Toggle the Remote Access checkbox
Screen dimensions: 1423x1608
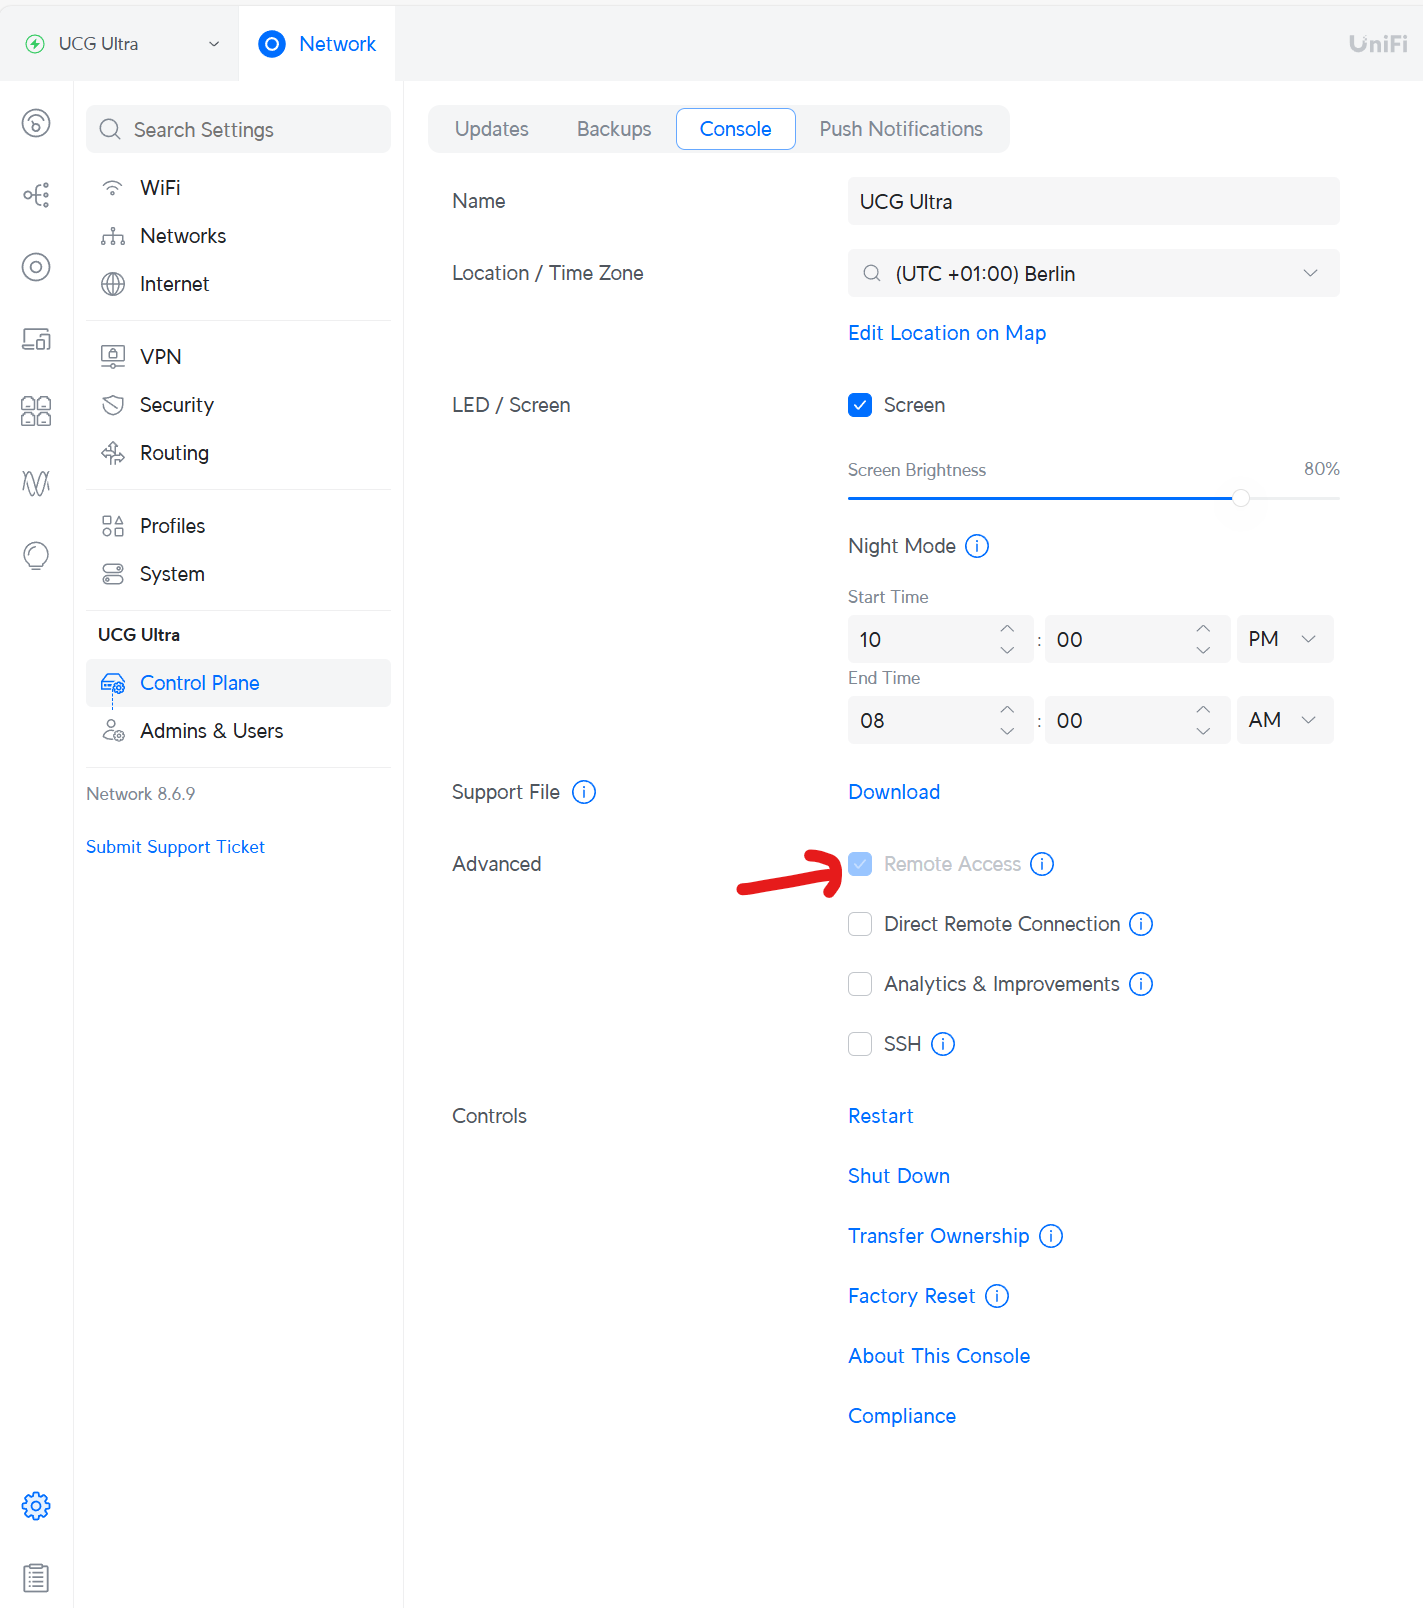pos(860,864)
